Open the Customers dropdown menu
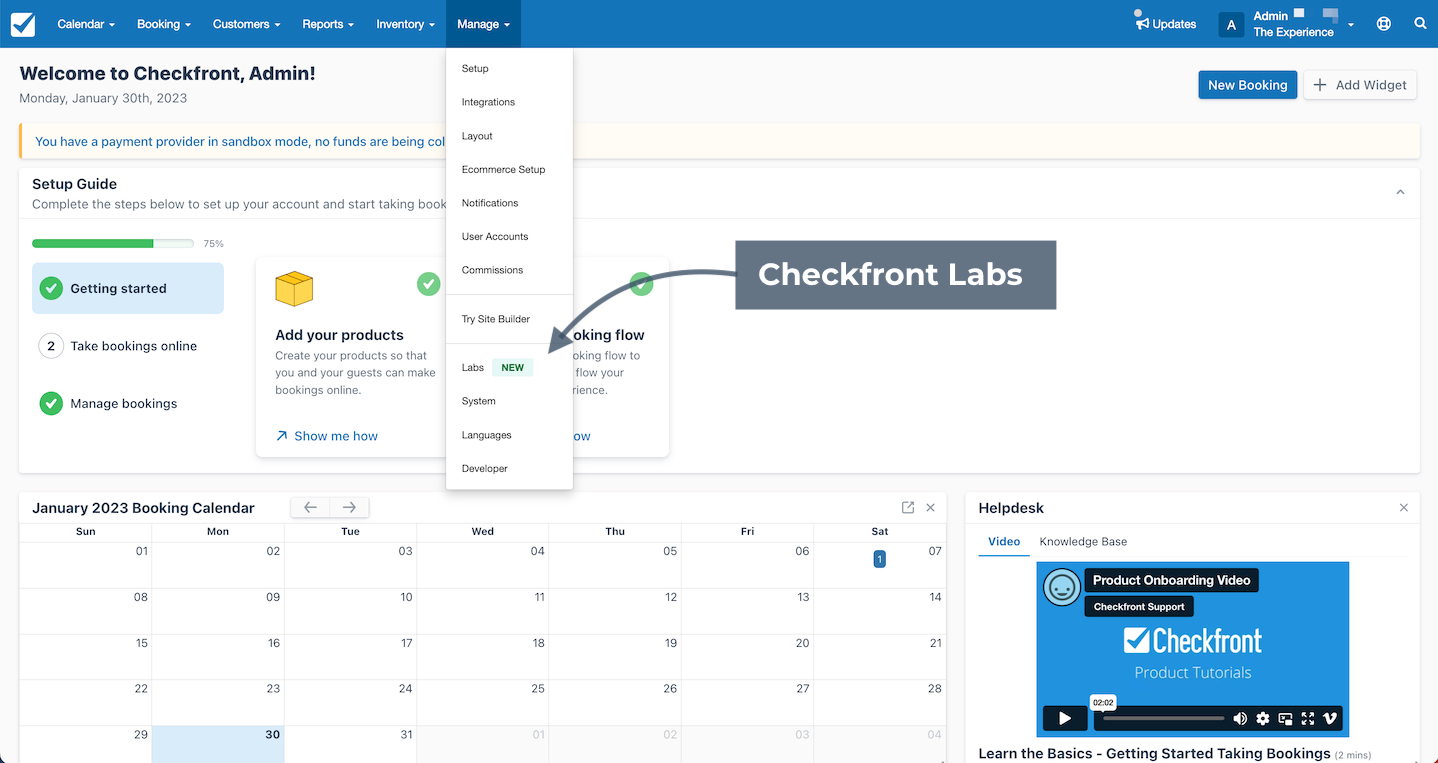The width and height of the screenshot is (1438, 763). tap(246, 24)
